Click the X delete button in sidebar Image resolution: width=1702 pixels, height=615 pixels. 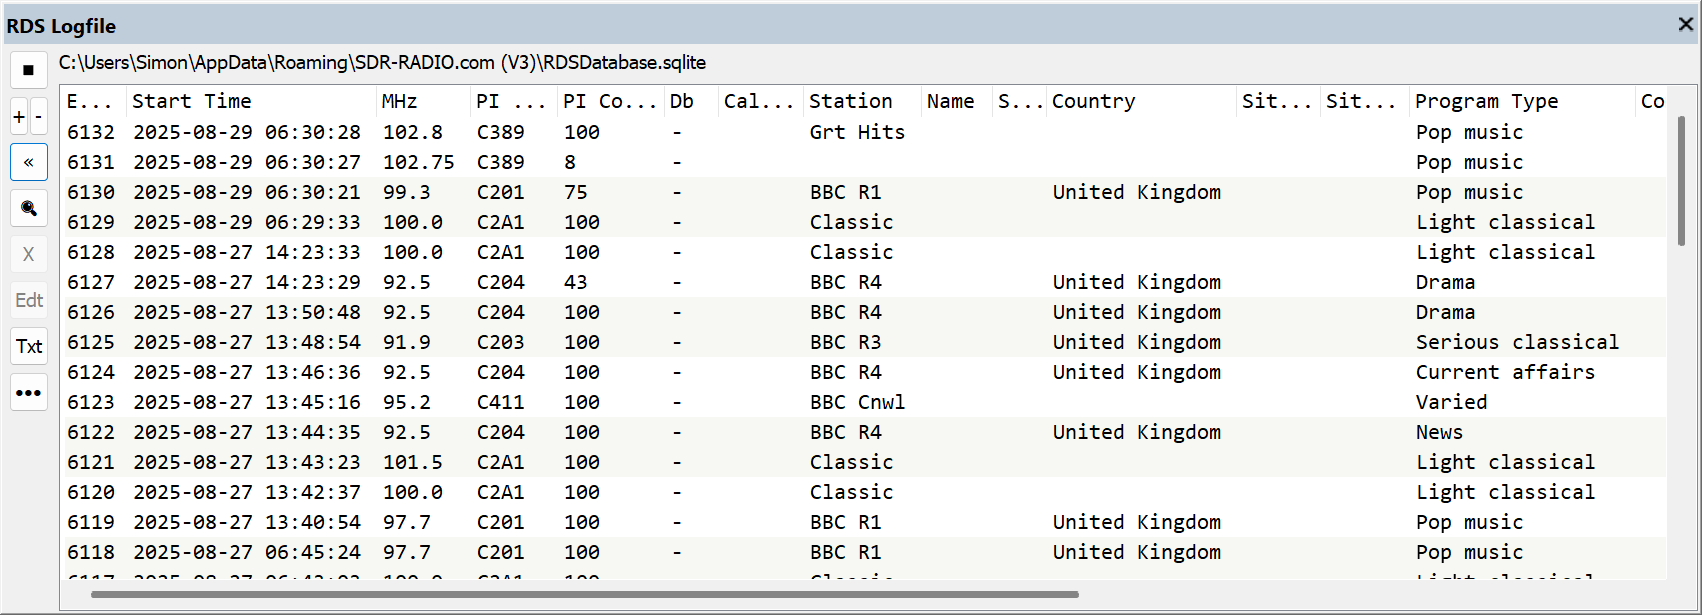point(29,254)
